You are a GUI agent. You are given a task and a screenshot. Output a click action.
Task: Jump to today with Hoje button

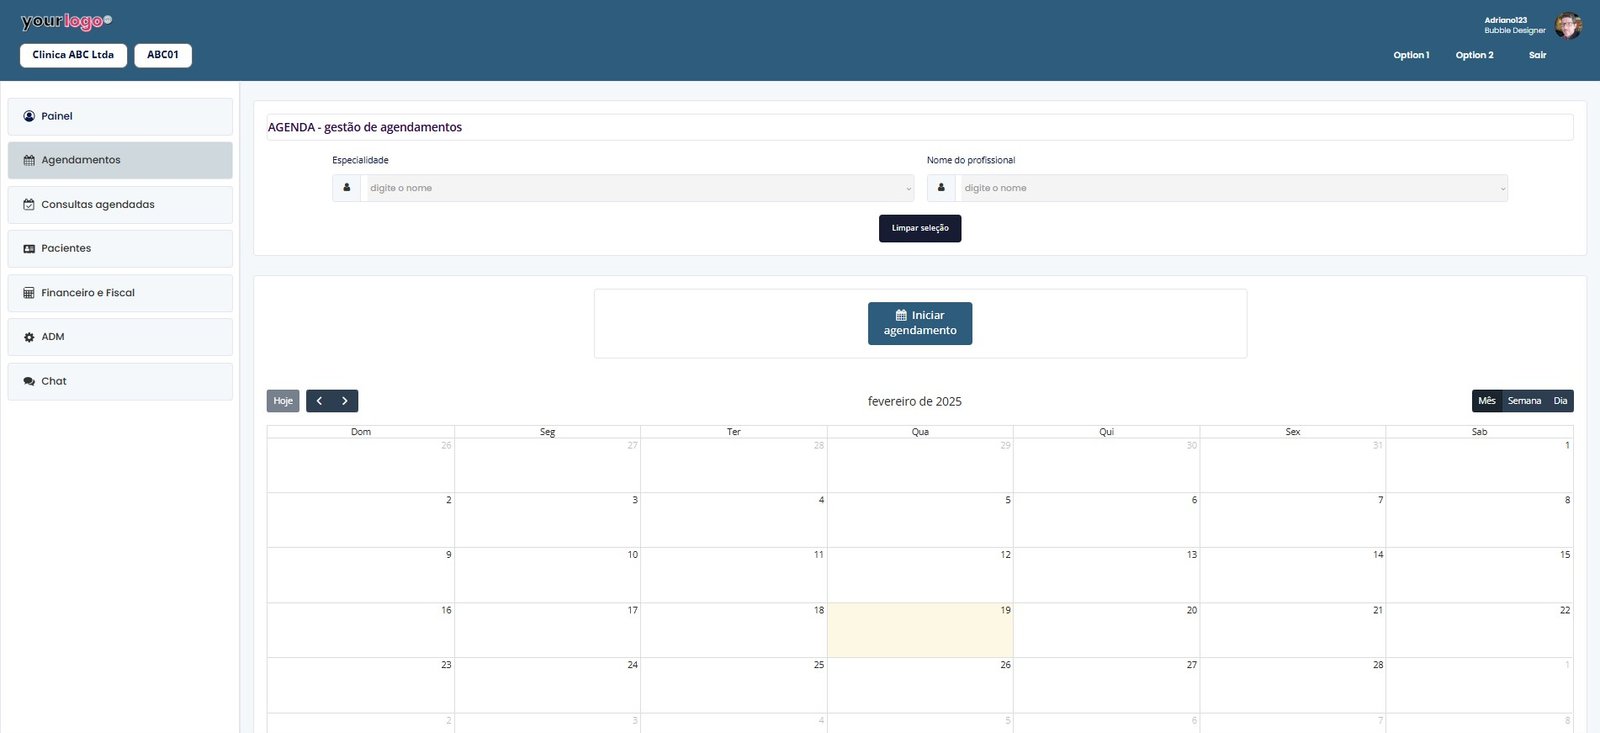click(x=283, y=401)
